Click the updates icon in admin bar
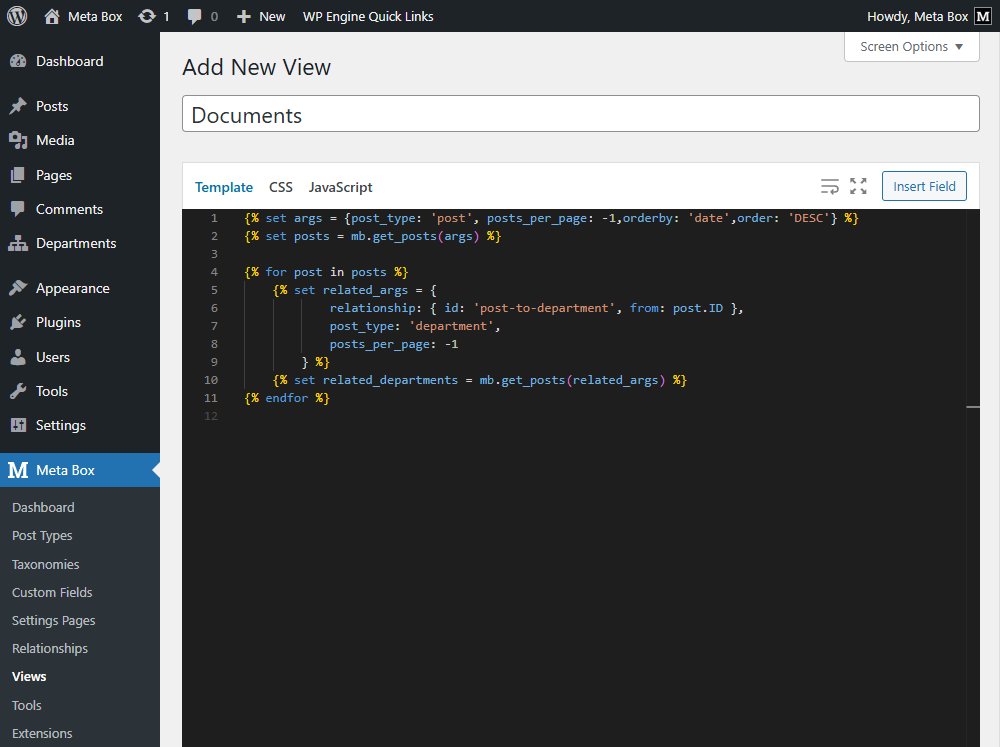Image resolution: width=1000 pixels, height=747 pixels. pyautogui.click(x=147, y=16)
